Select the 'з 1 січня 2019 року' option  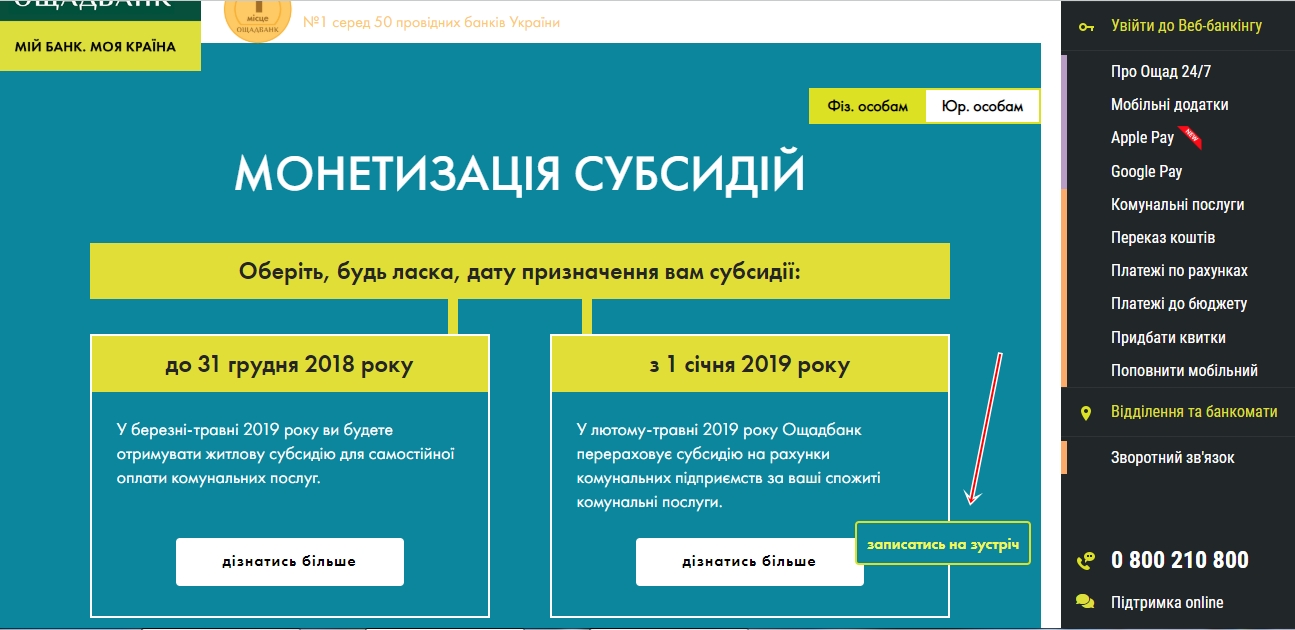(749, 365)
